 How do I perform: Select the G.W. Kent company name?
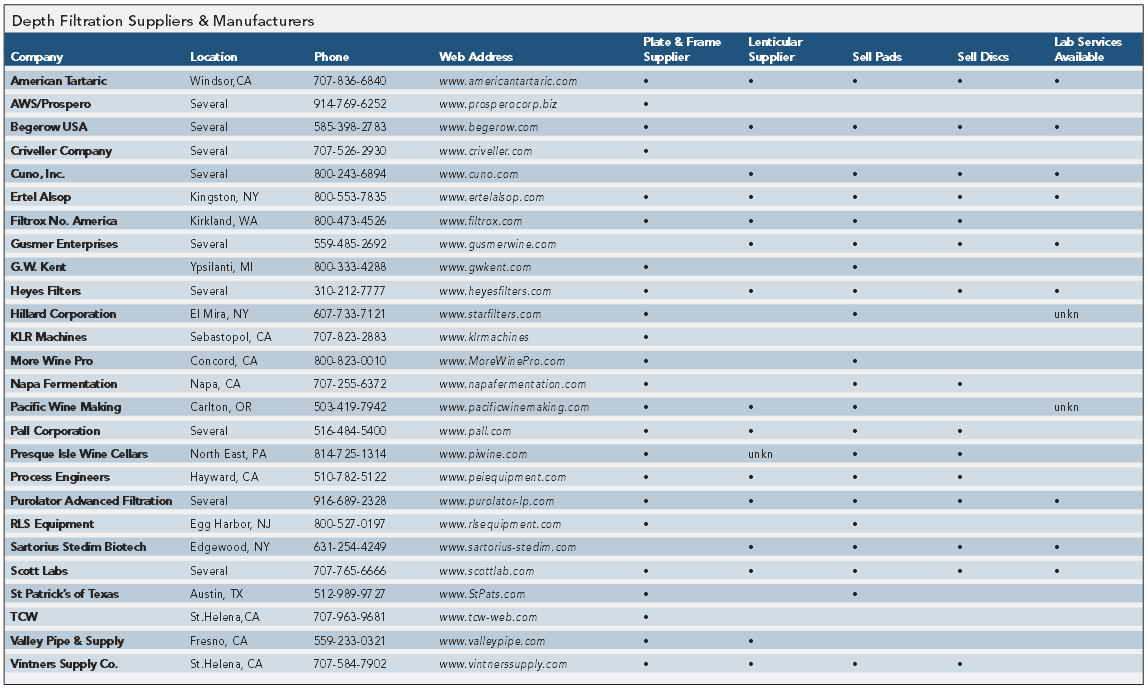tap(38, 267)
